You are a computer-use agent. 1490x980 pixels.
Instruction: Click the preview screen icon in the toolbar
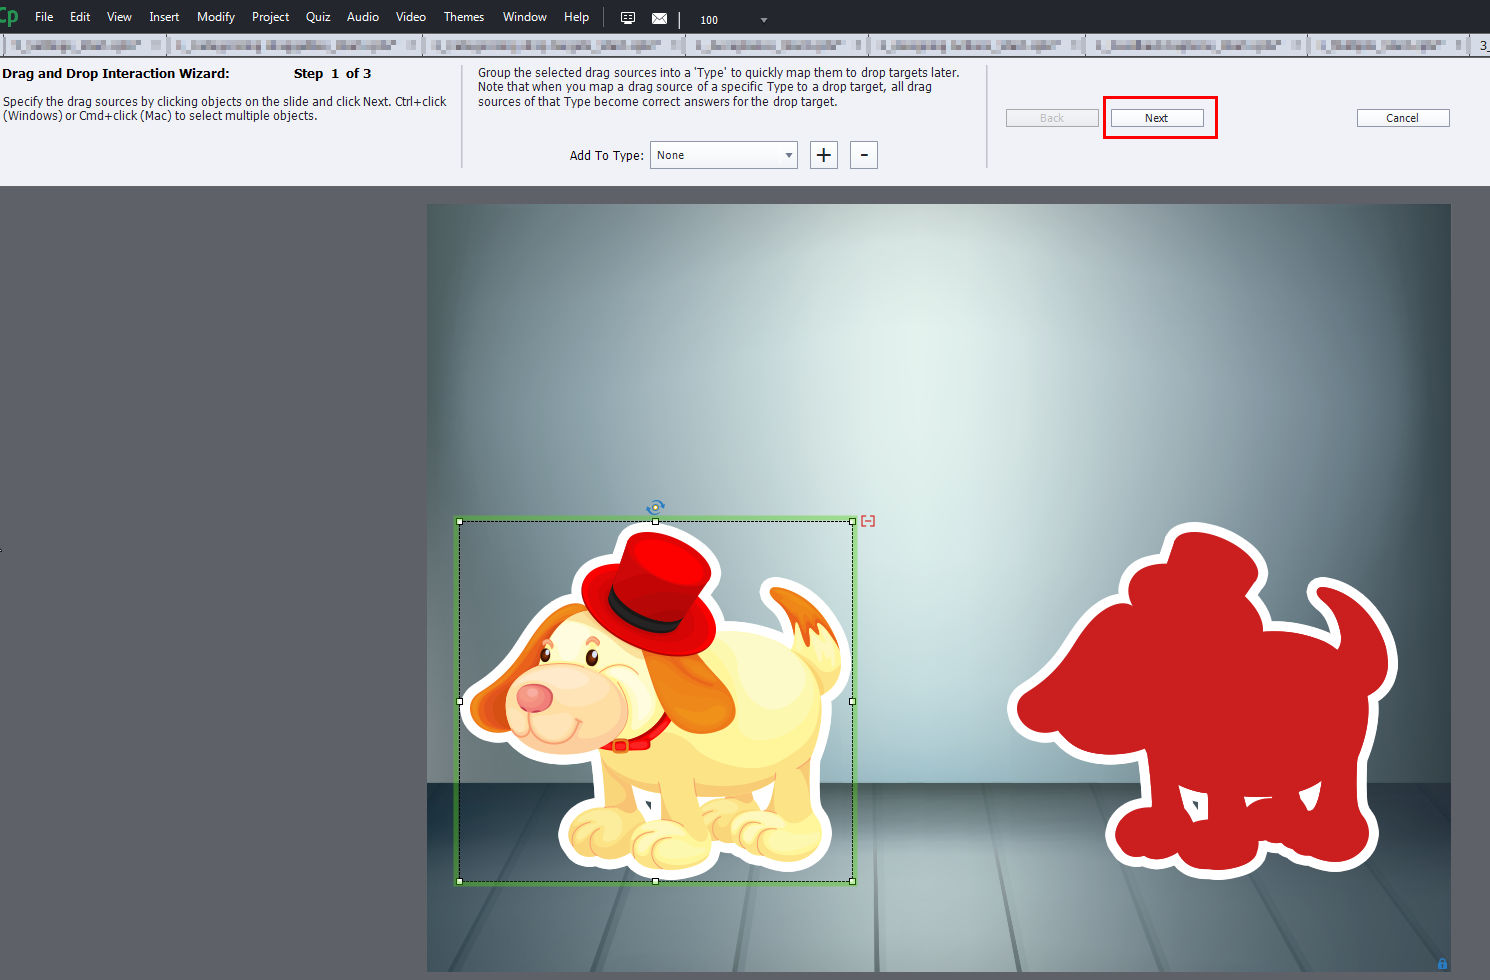click(627, 17)
